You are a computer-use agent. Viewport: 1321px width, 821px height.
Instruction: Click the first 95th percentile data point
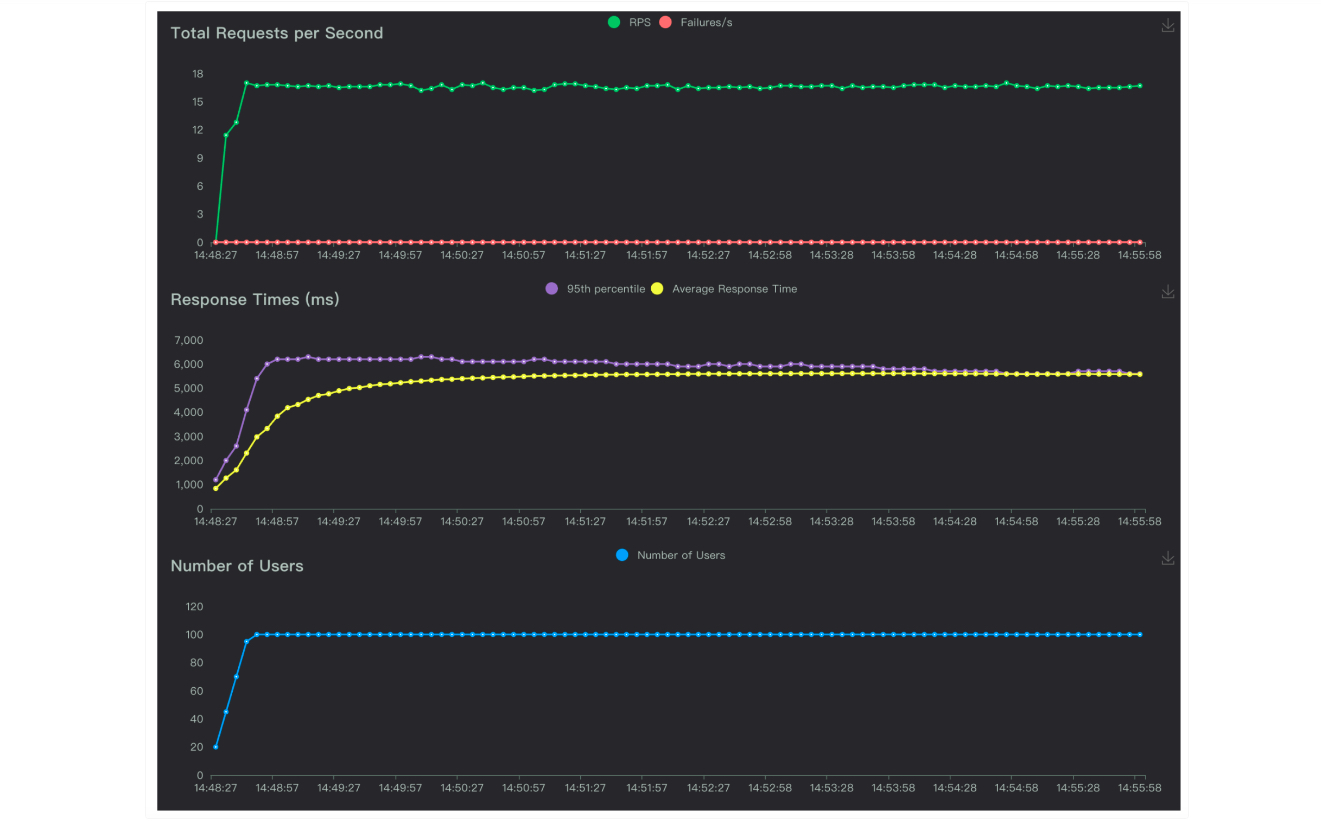(216, 480)
